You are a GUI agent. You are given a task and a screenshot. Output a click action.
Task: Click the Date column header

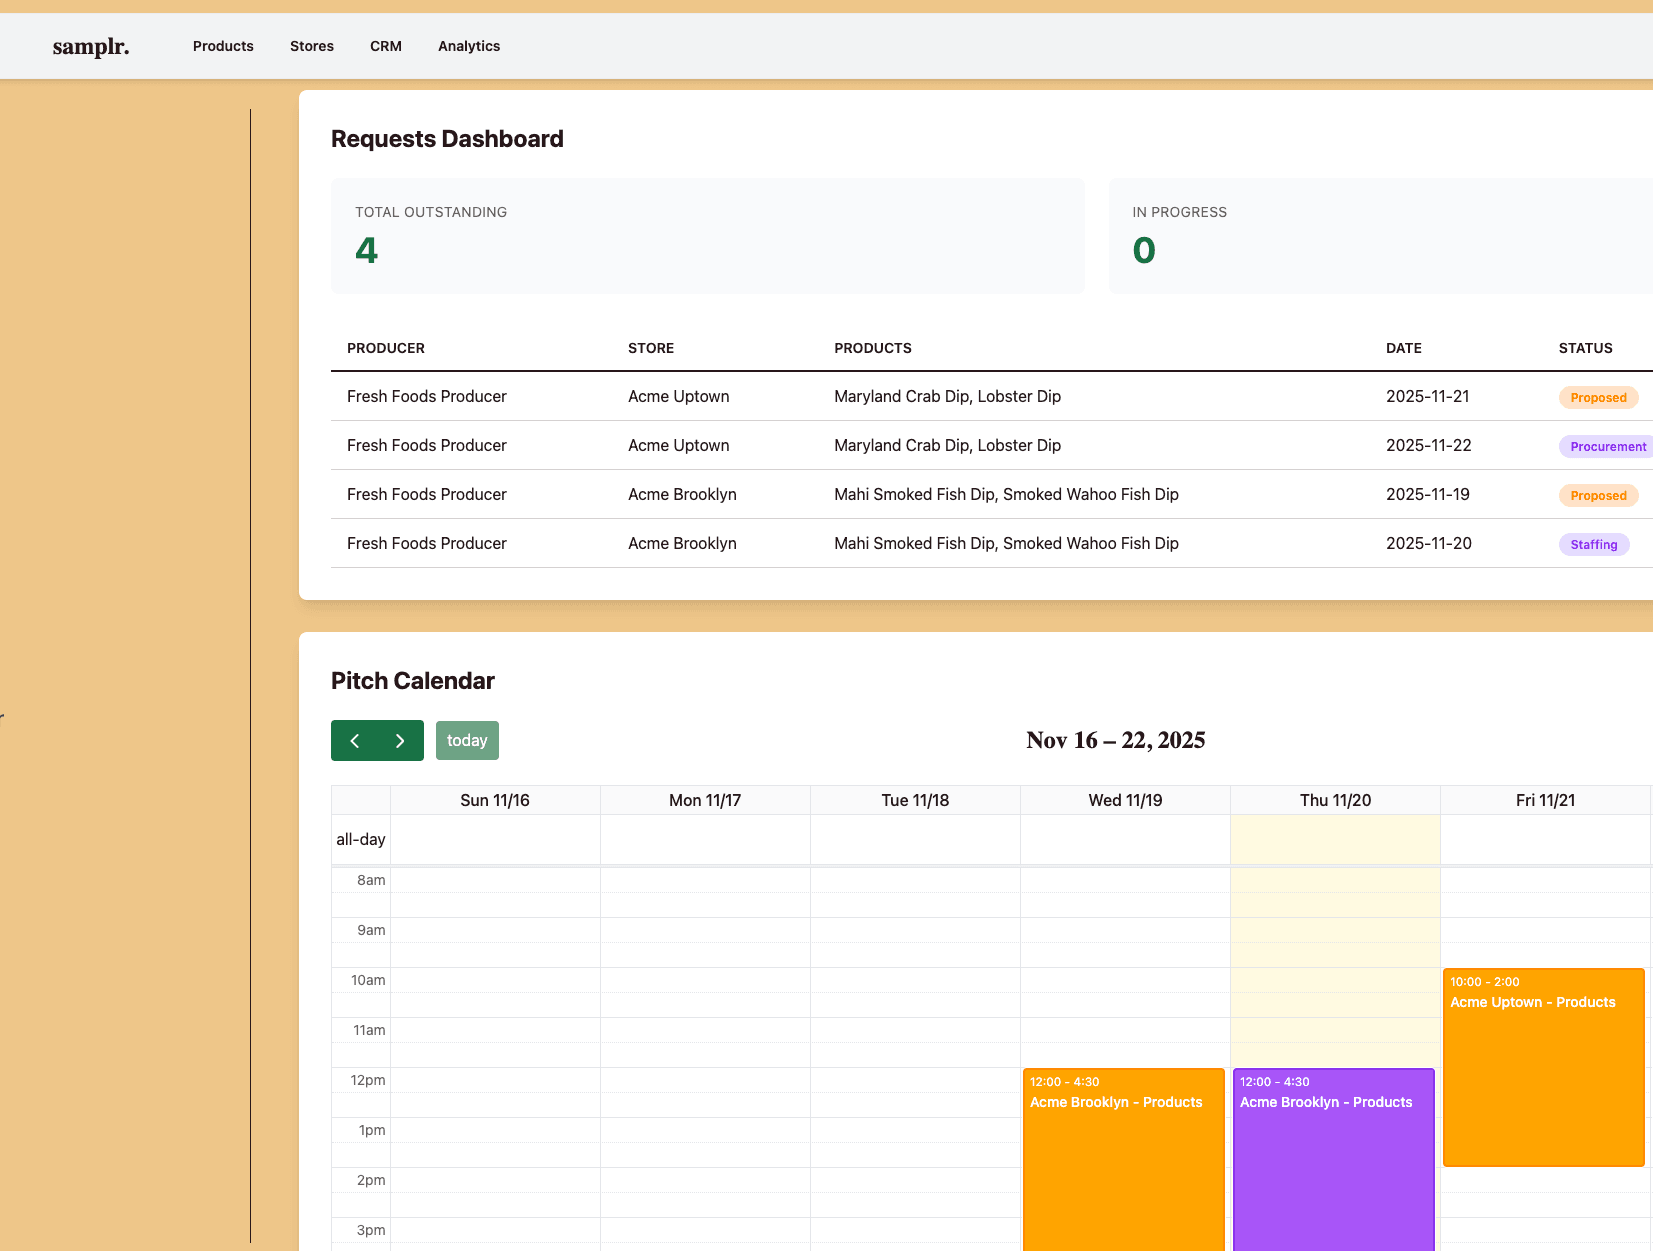[1403, 348]
